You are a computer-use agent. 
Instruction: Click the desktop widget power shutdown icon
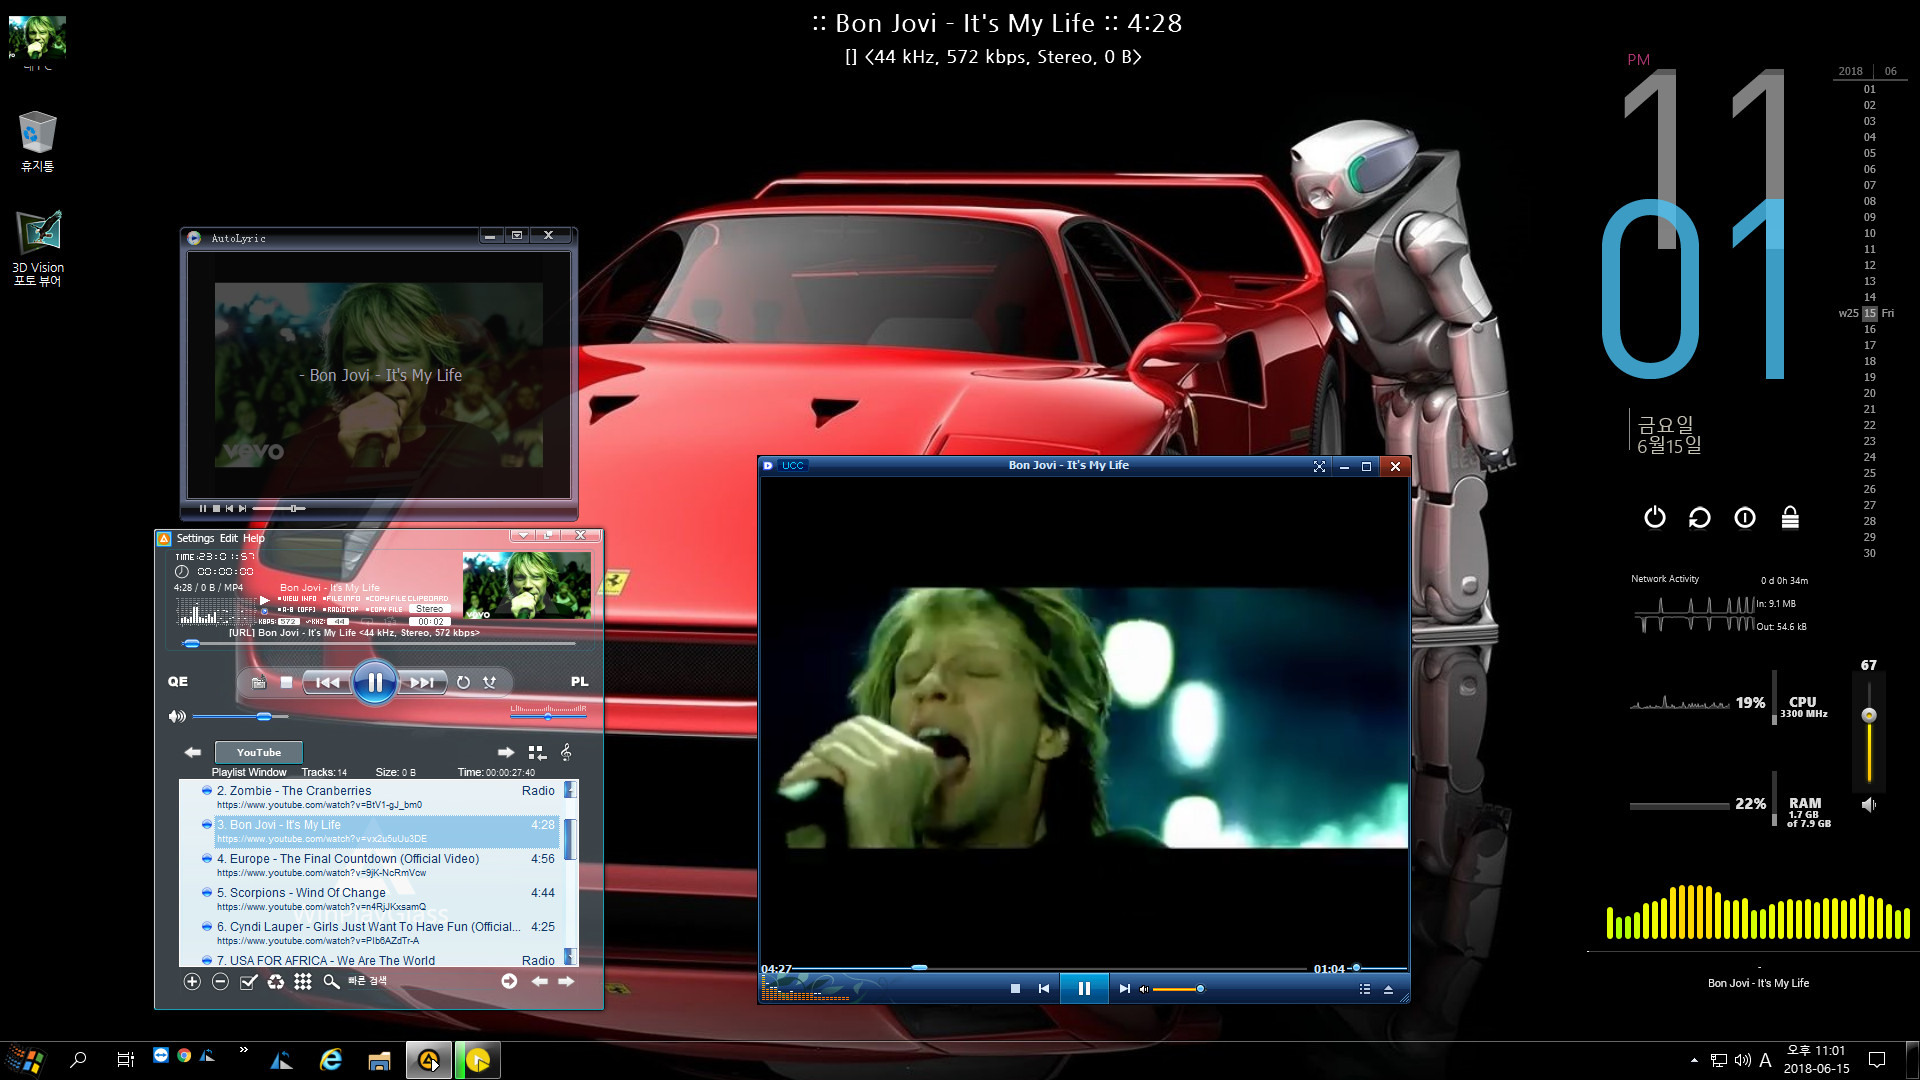coord(1655,517)
